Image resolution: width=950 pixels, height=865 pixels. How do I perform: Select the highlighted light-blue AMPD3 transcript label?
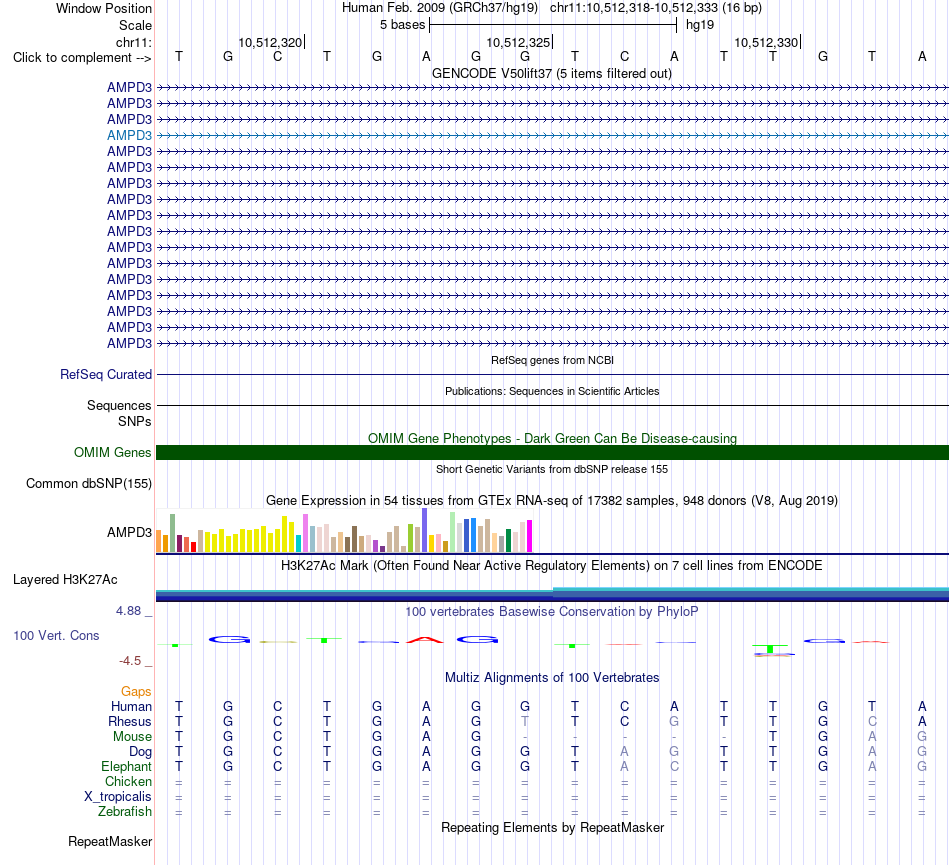[x=129, y=135]
